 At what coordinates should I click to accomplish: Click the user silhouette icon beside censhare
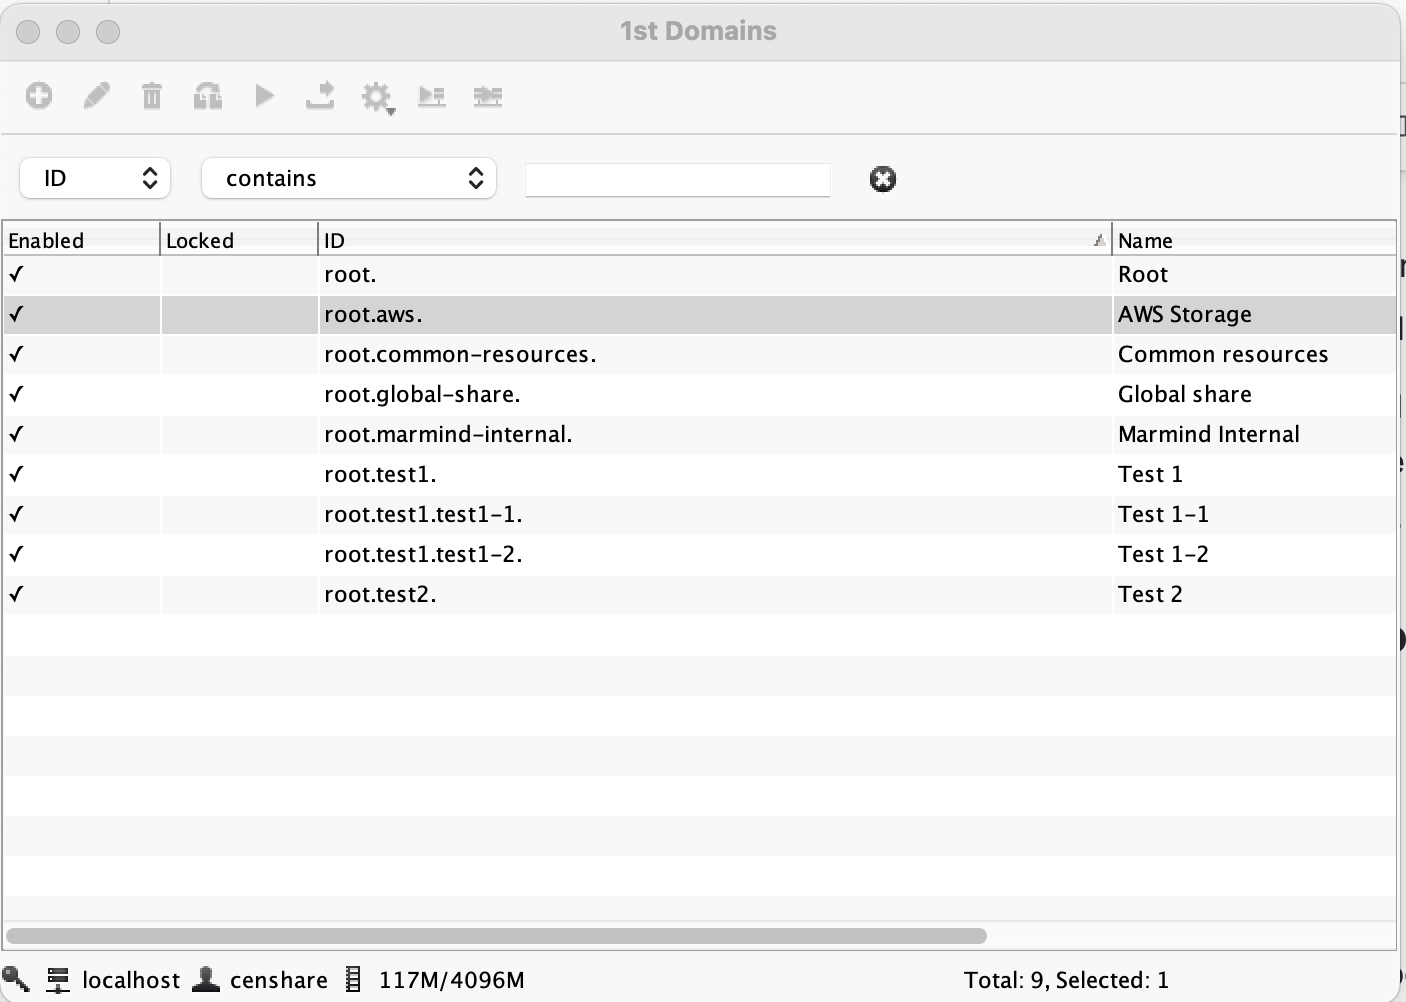click(206, 979)
